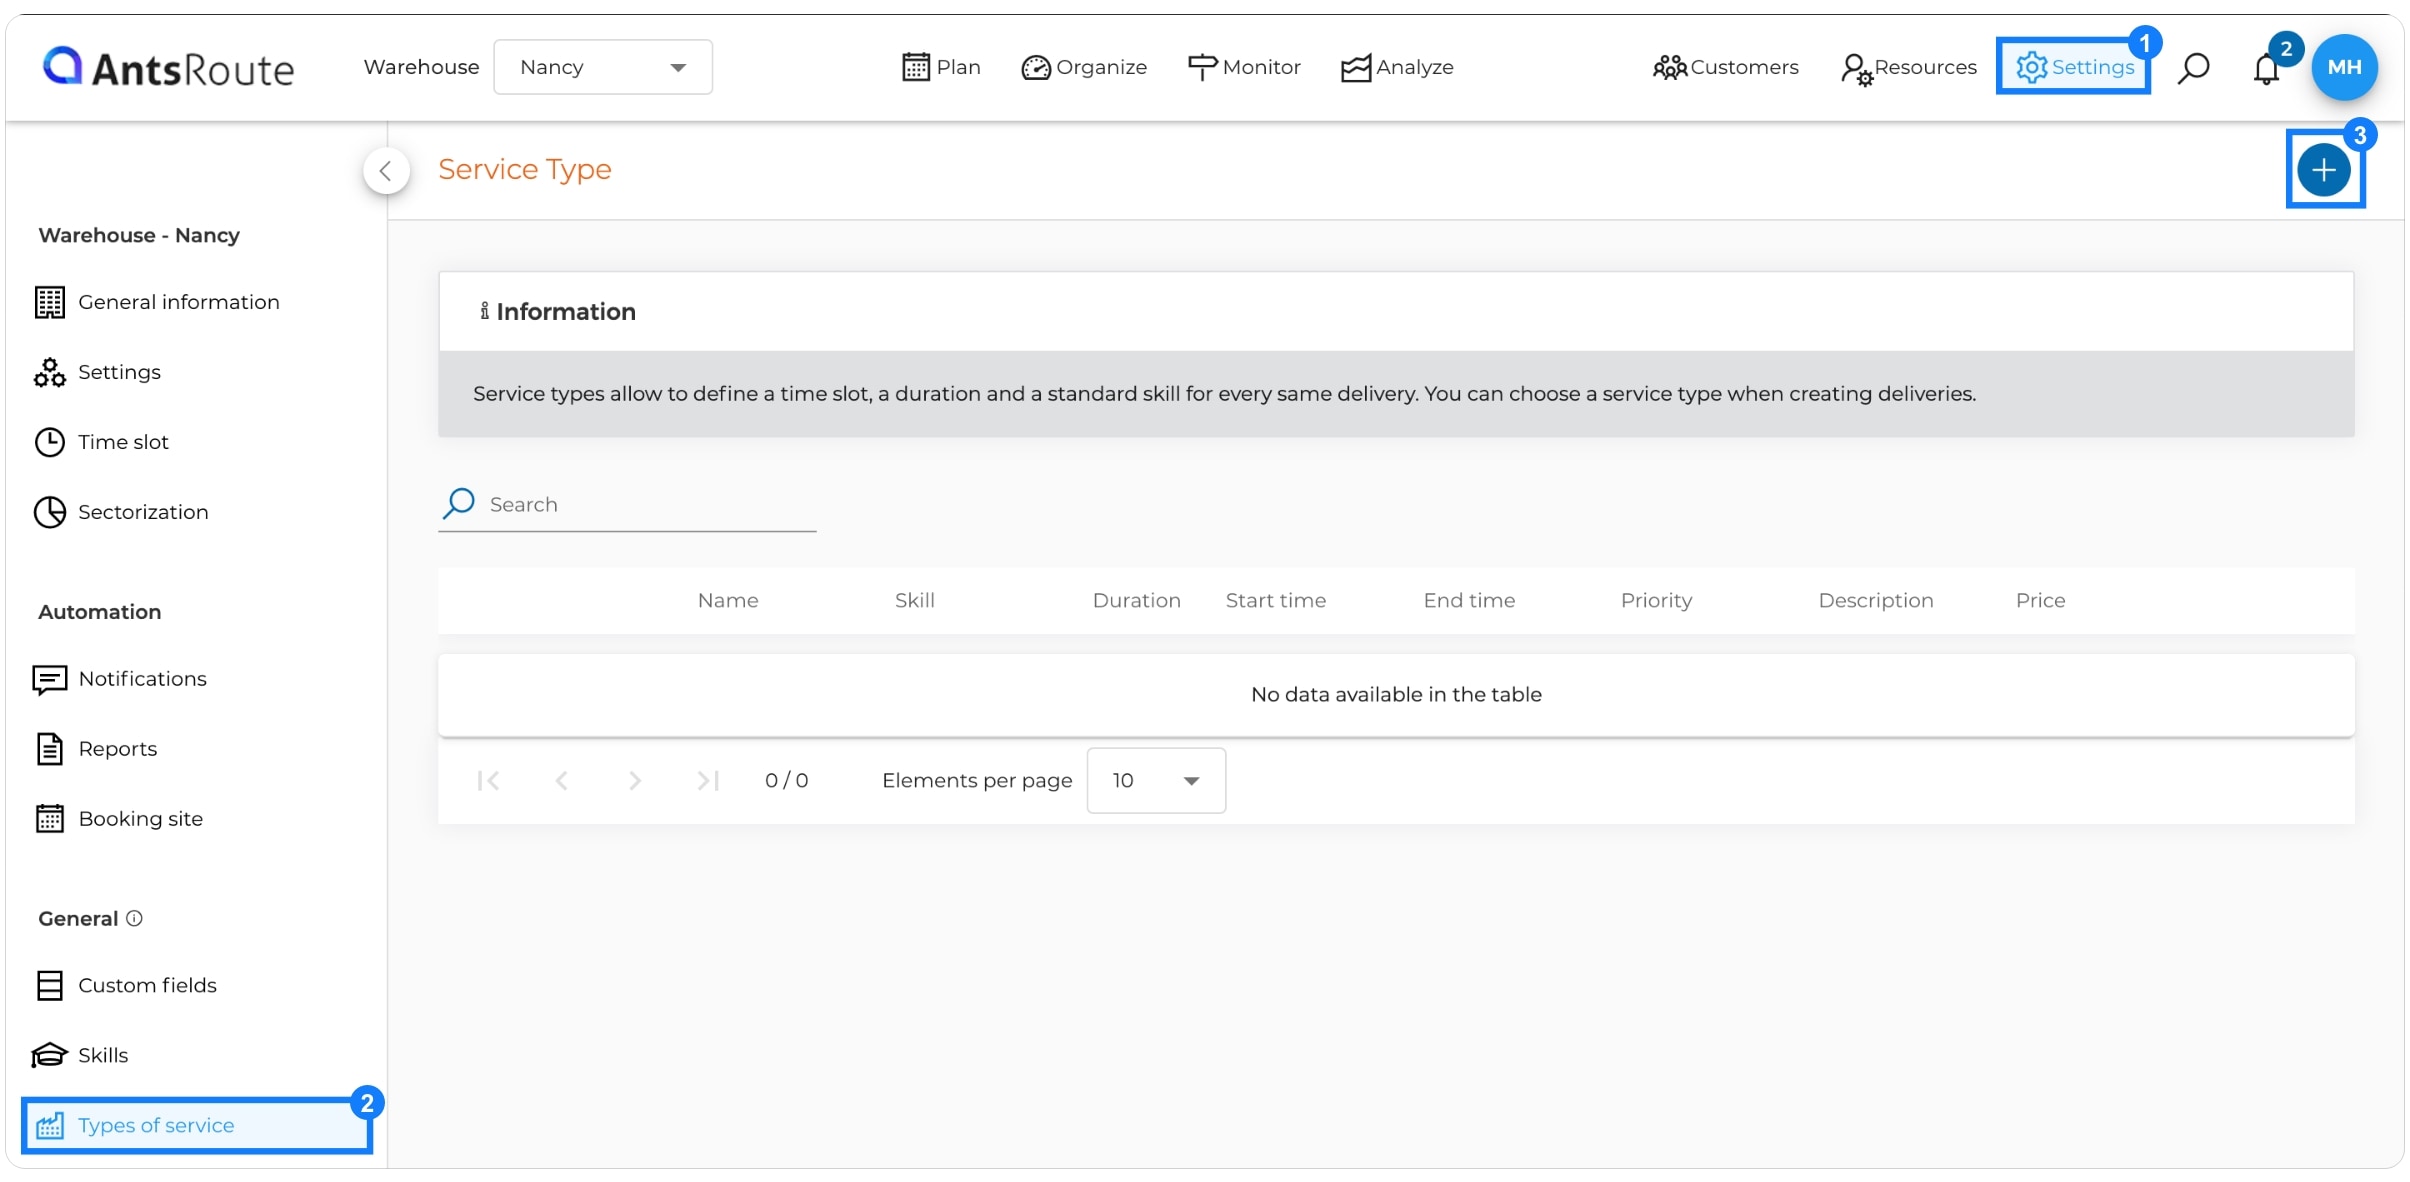Sort table by Duration column
The image size is (2410, 1182).
(1136, 600)
